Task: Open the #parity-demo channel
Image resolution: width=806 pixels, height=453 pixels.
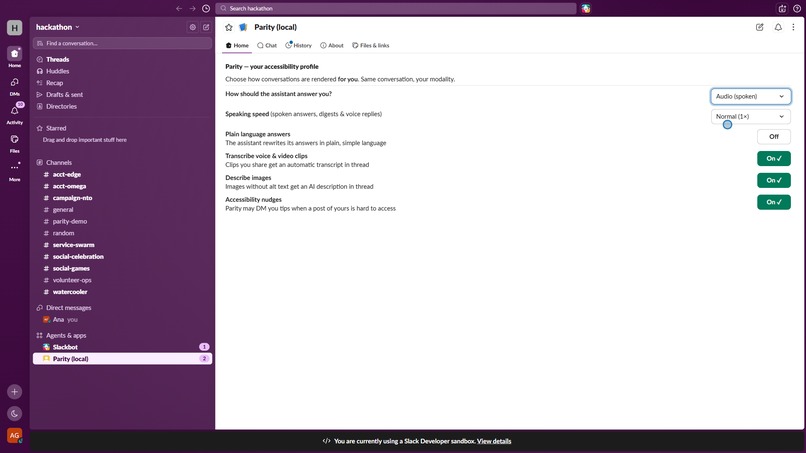Action: 122,222
